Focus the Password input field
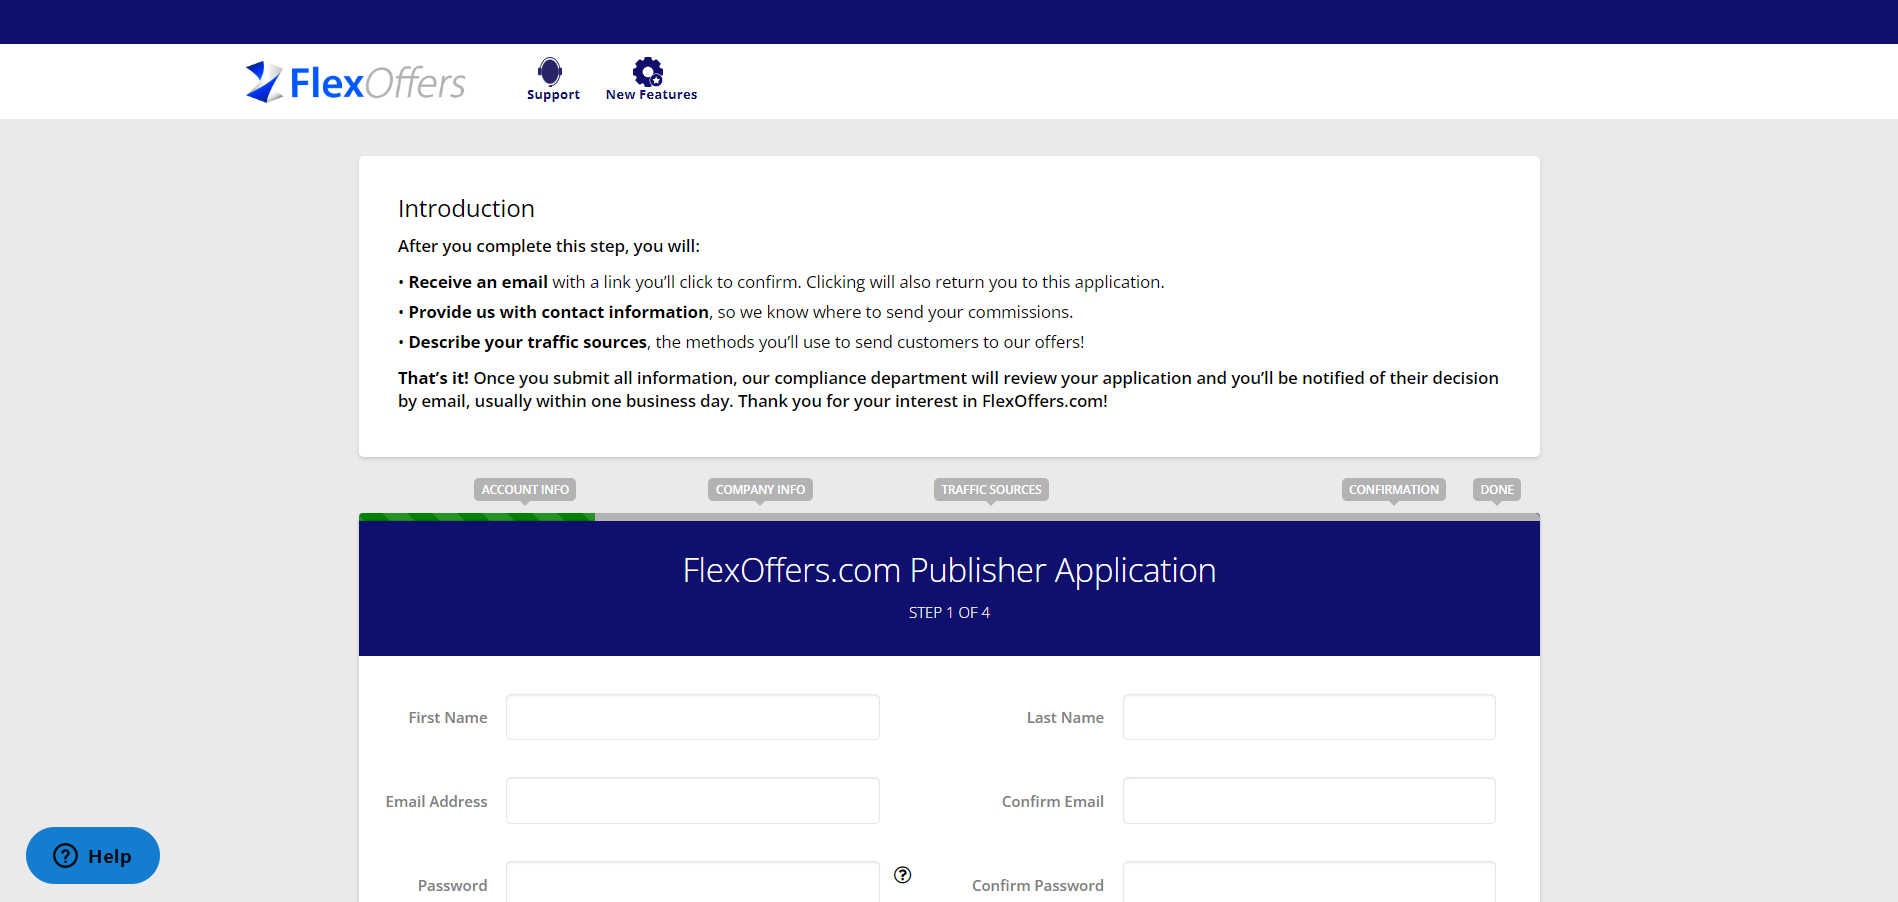This screenshot has height=902, width=1898. point(693,882)
